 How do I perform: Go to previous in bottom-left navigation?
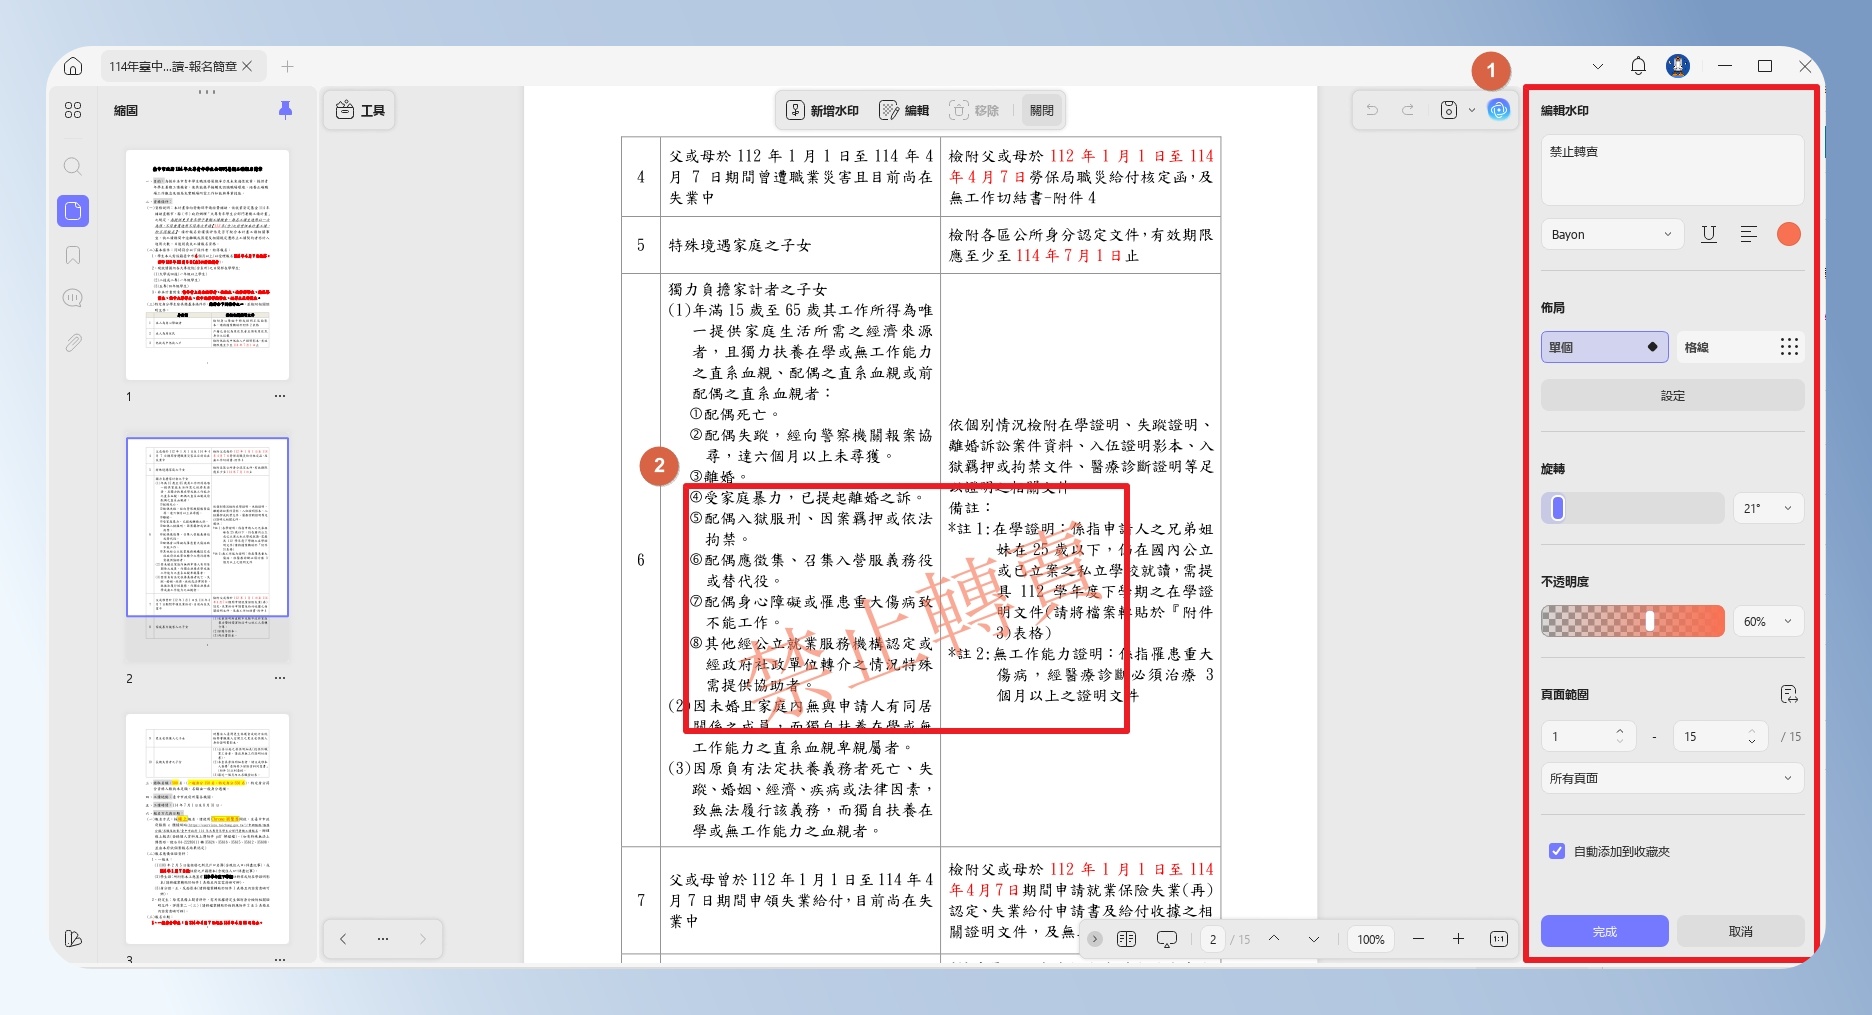[343, 939]
